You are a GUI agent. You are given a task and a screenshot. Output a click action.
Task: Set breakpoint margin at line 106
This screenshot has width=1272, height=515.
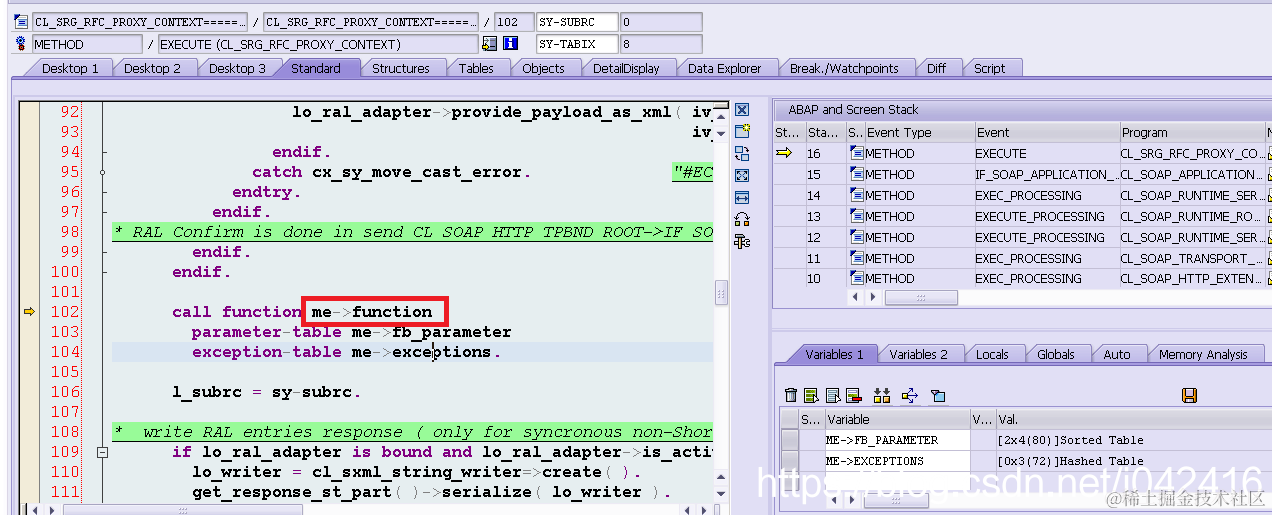(29, 392)
